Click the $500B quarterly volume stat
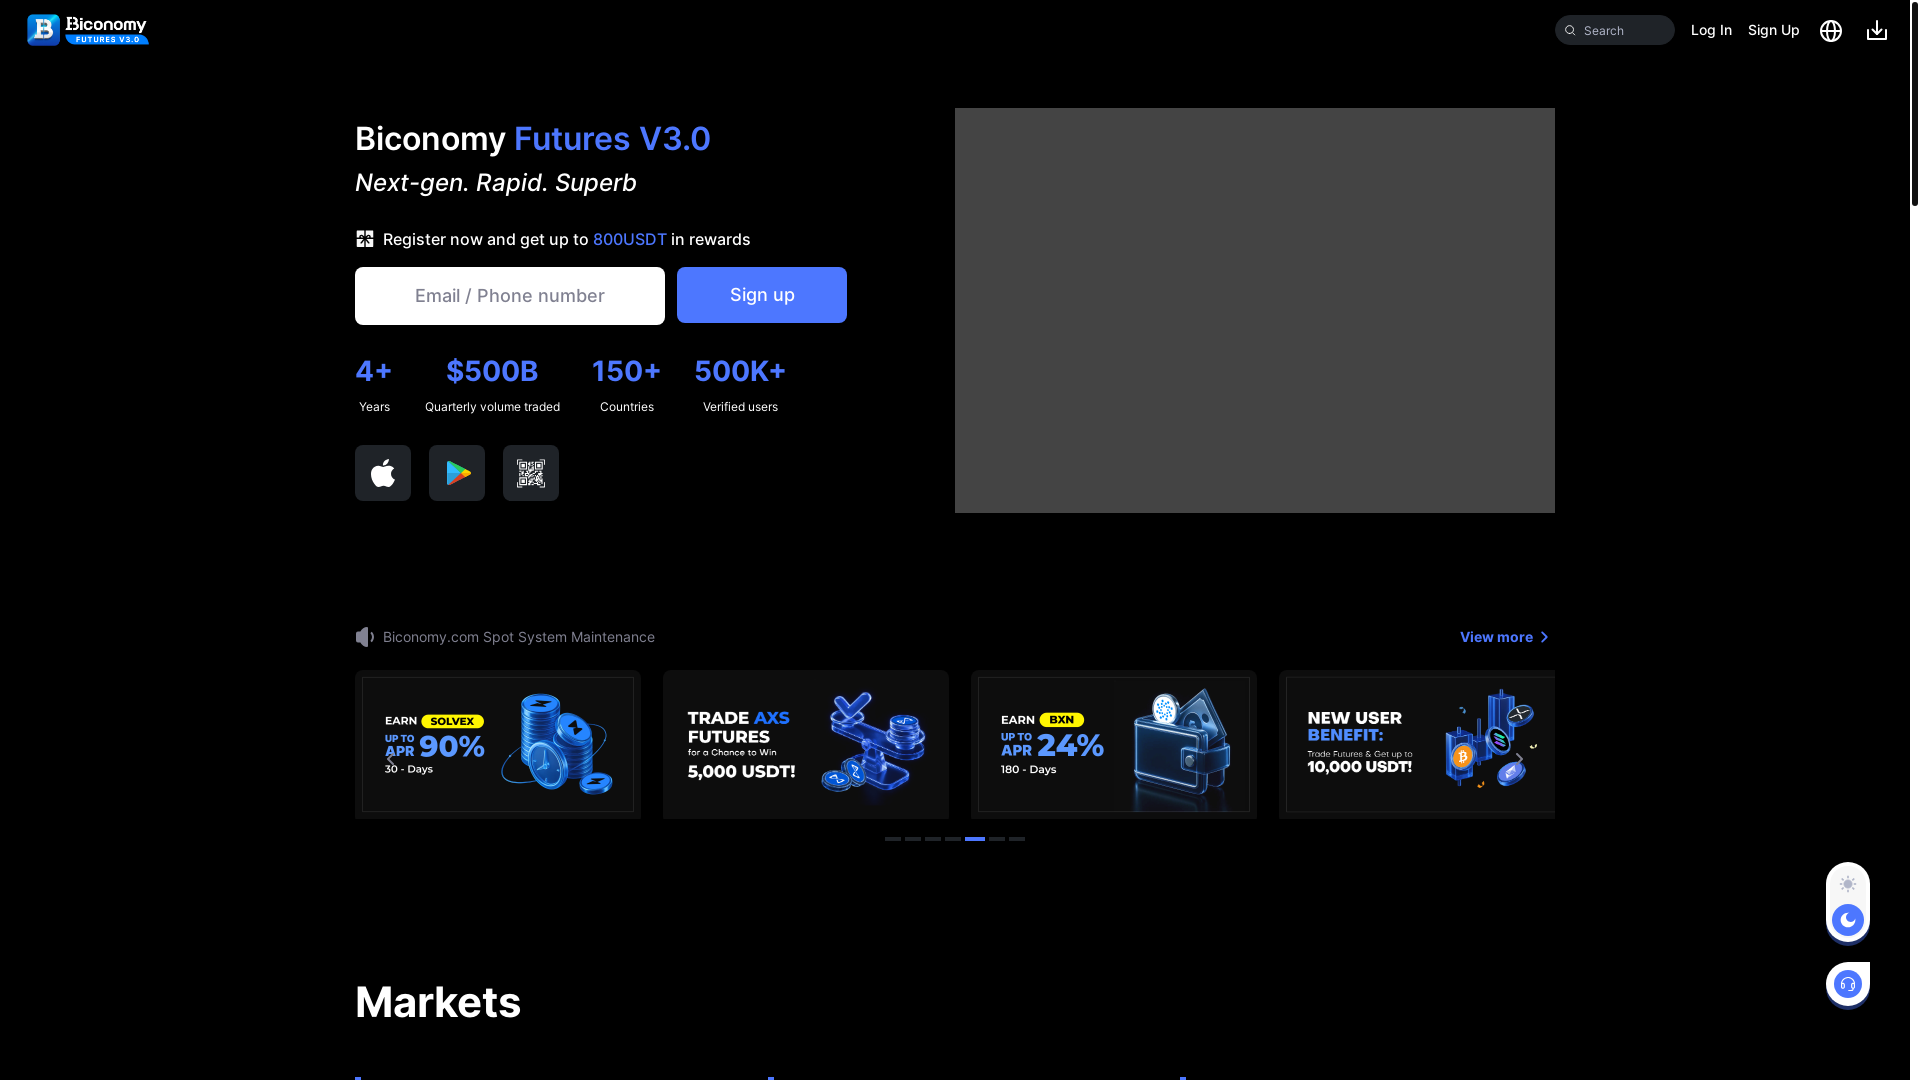The width and height of the screenshot is (1920, 1080). tap(492, 385)
